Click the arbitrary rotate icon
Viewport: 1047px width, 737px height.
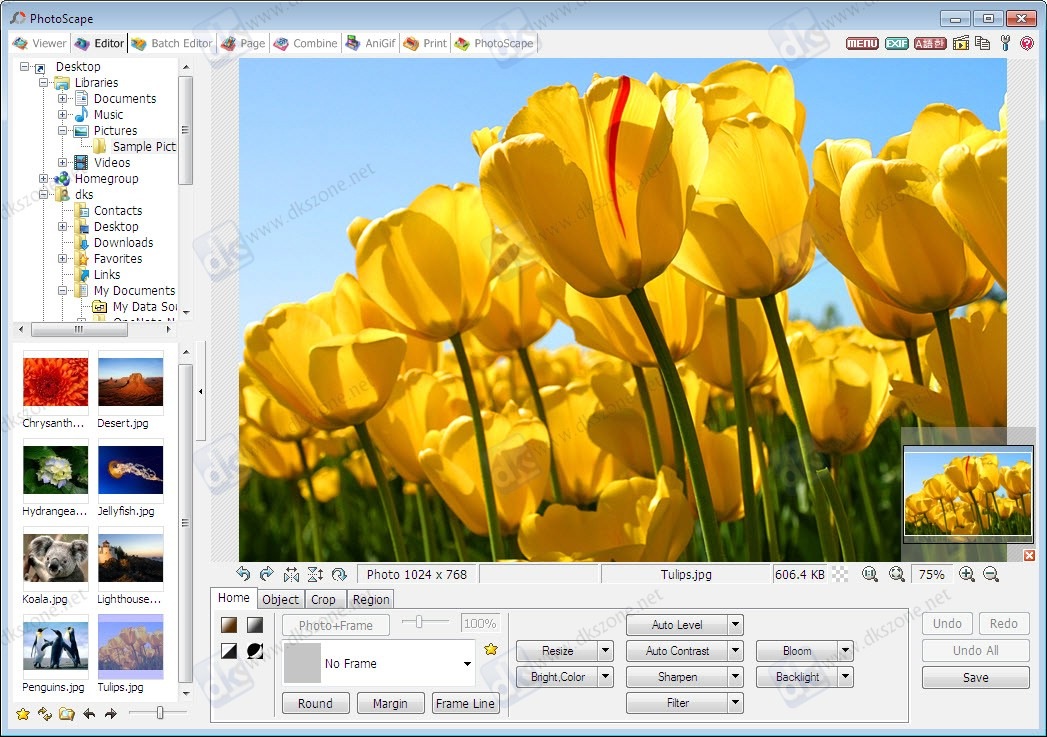point(339,574)
